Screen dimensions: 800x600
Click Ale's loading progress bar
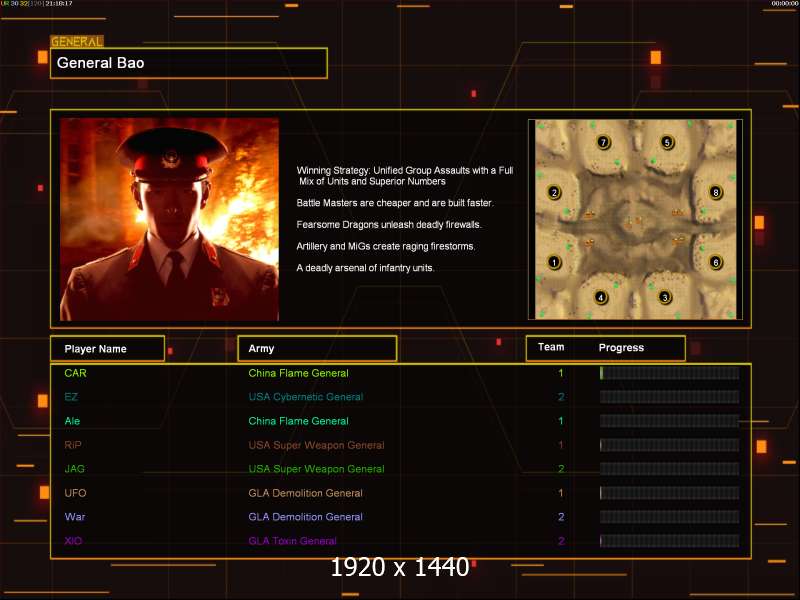669,421
